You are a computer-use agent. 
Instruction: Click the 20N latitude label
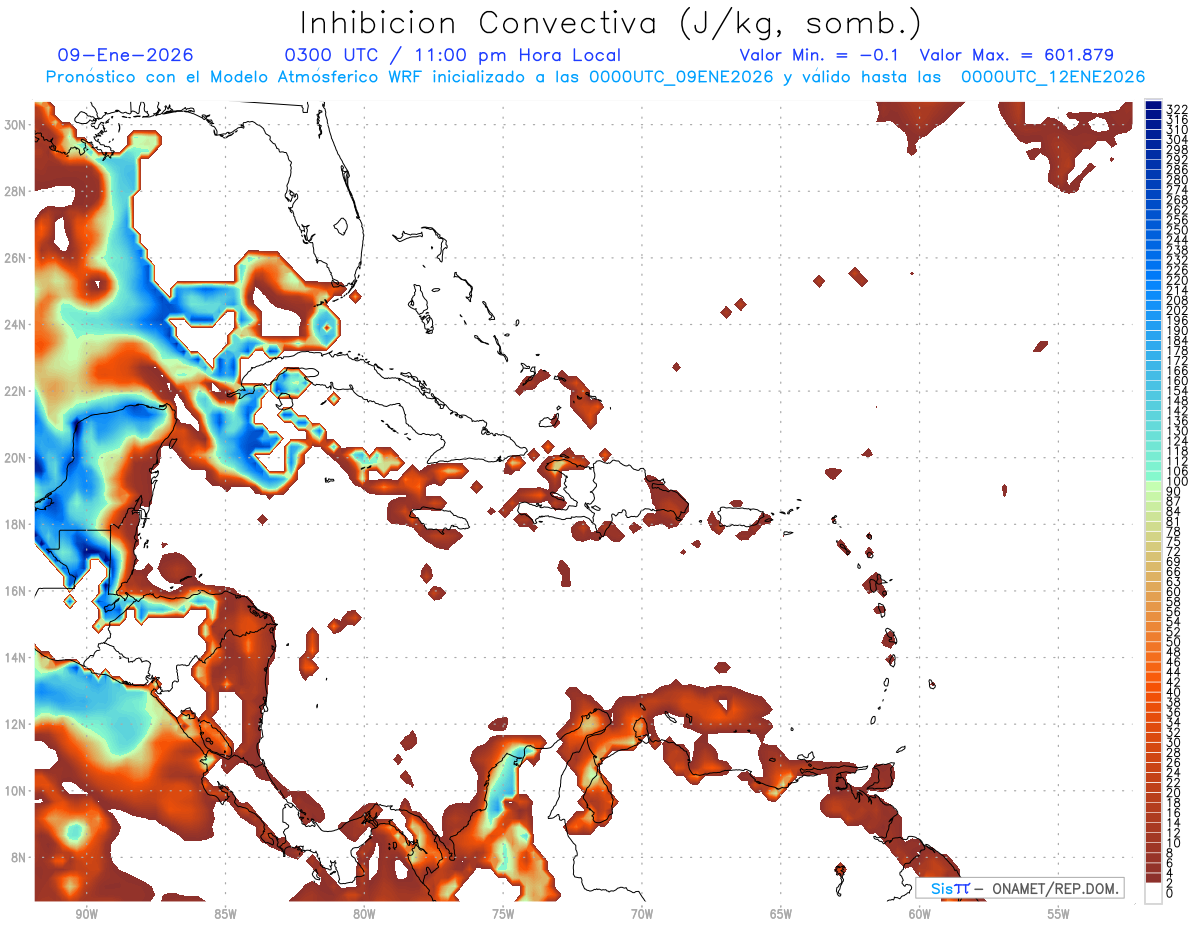tap(16, 458)
